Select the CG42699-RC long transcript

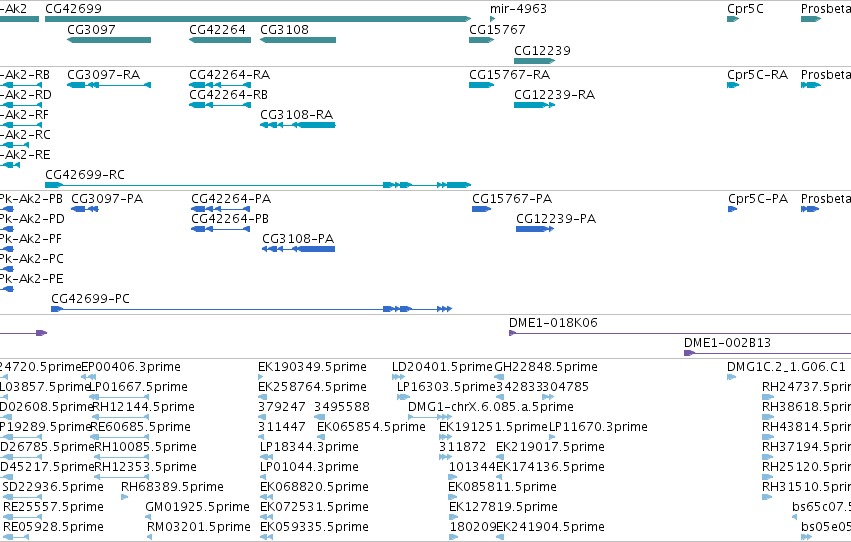tap(258, 185)
